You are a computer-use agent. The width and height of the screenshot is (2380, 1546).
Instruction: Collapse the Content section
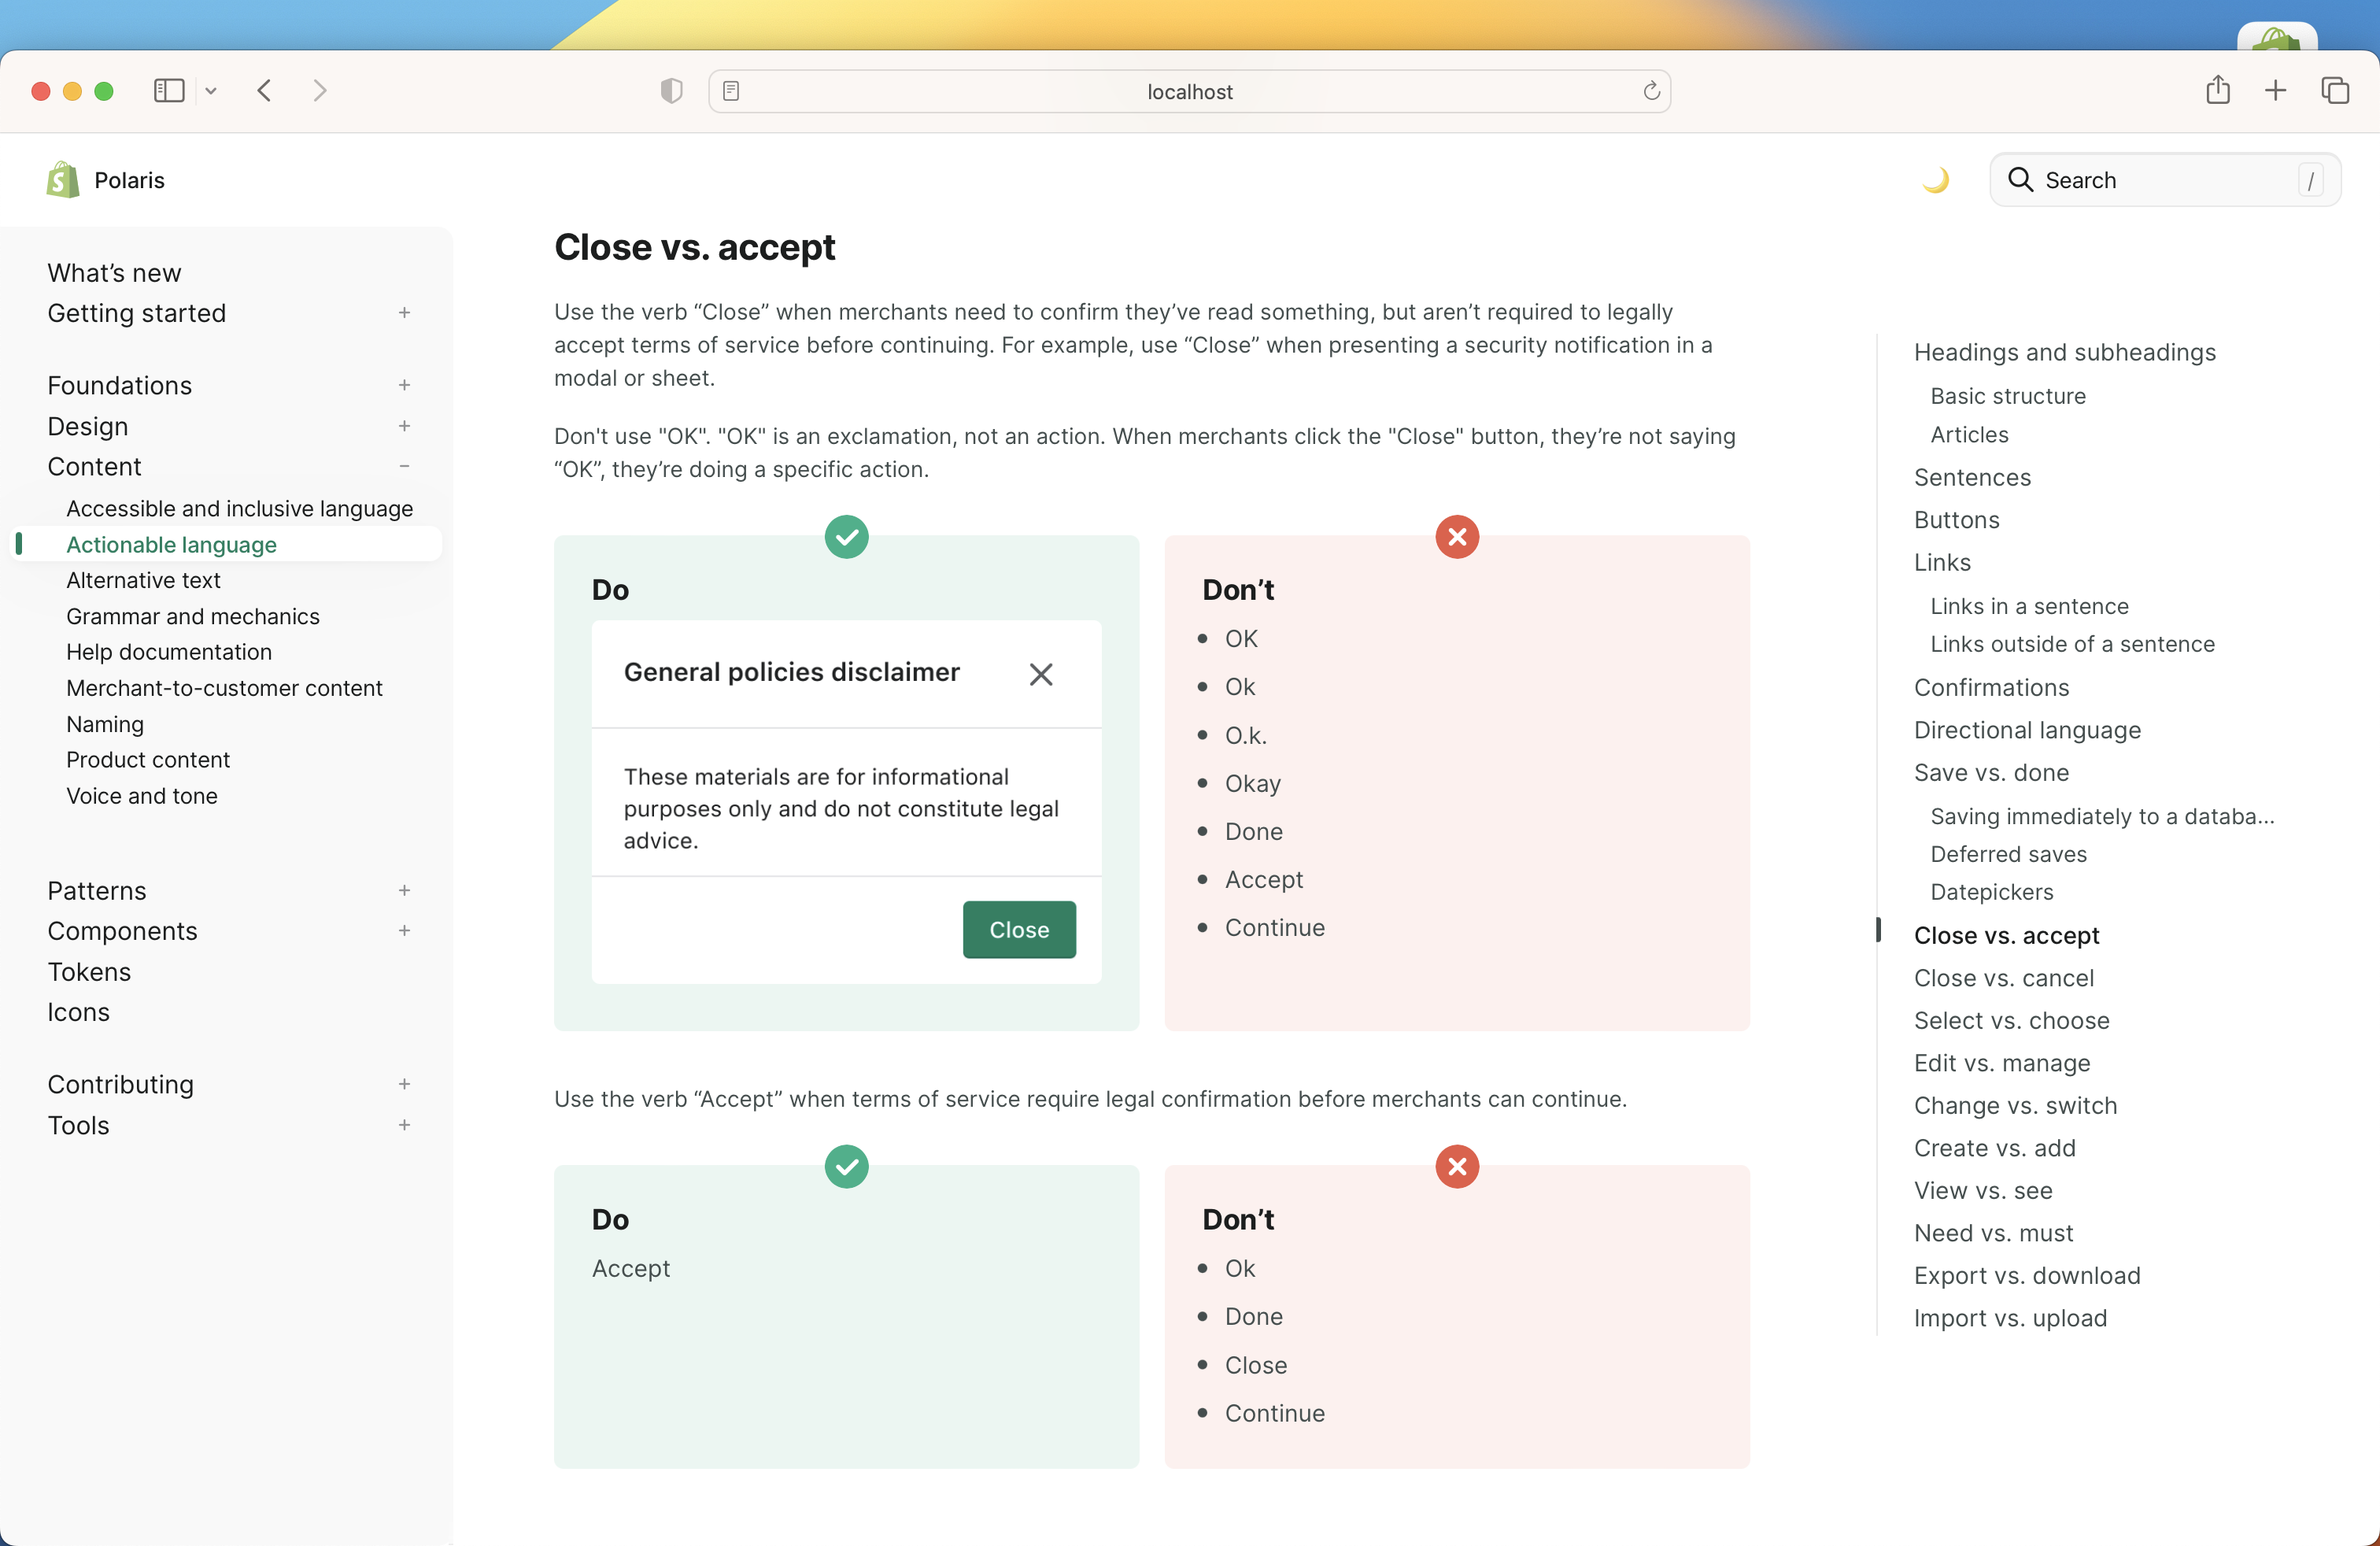(x=404, y=466)
